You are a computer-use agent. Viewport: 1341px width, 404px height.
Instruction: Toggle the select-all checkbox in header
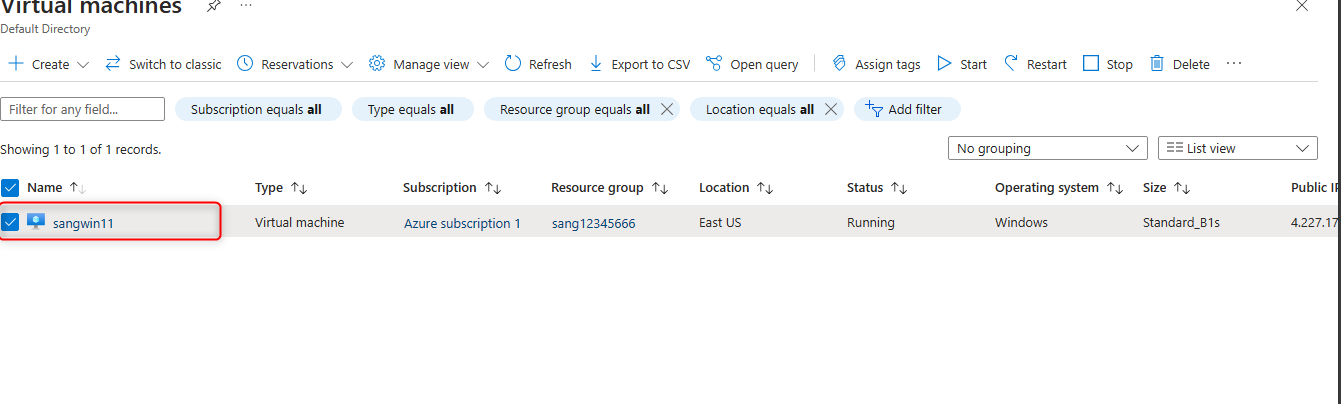pyautogui.click(x=10, y=187)
